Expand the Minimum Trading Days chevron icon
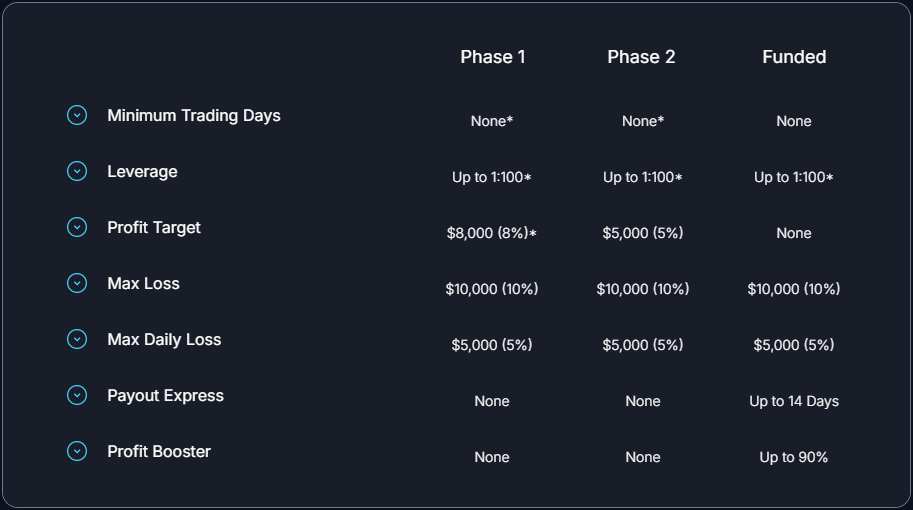 (77, 115)
